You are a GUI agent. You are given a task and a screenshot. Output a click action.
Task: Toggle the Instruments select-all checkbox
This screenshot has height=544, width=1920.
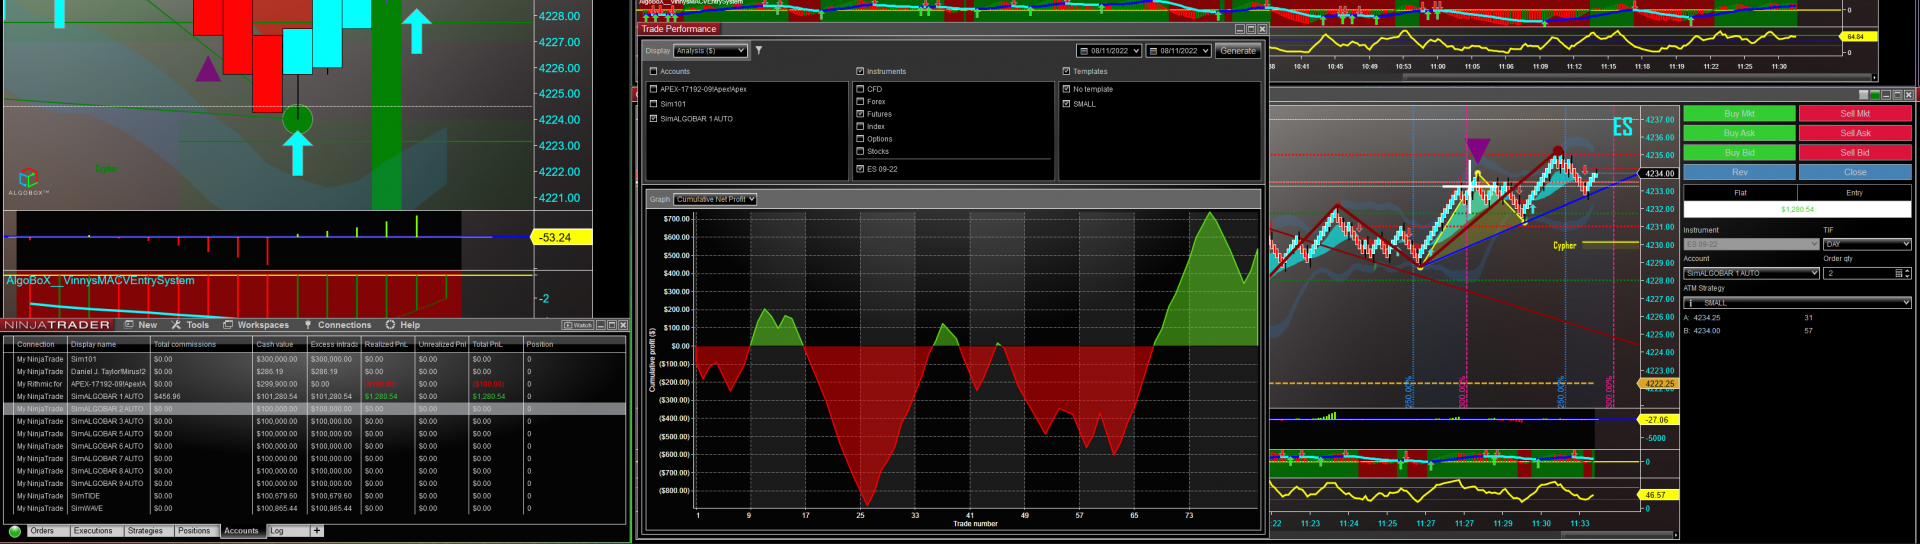click(x=860, y=71)
